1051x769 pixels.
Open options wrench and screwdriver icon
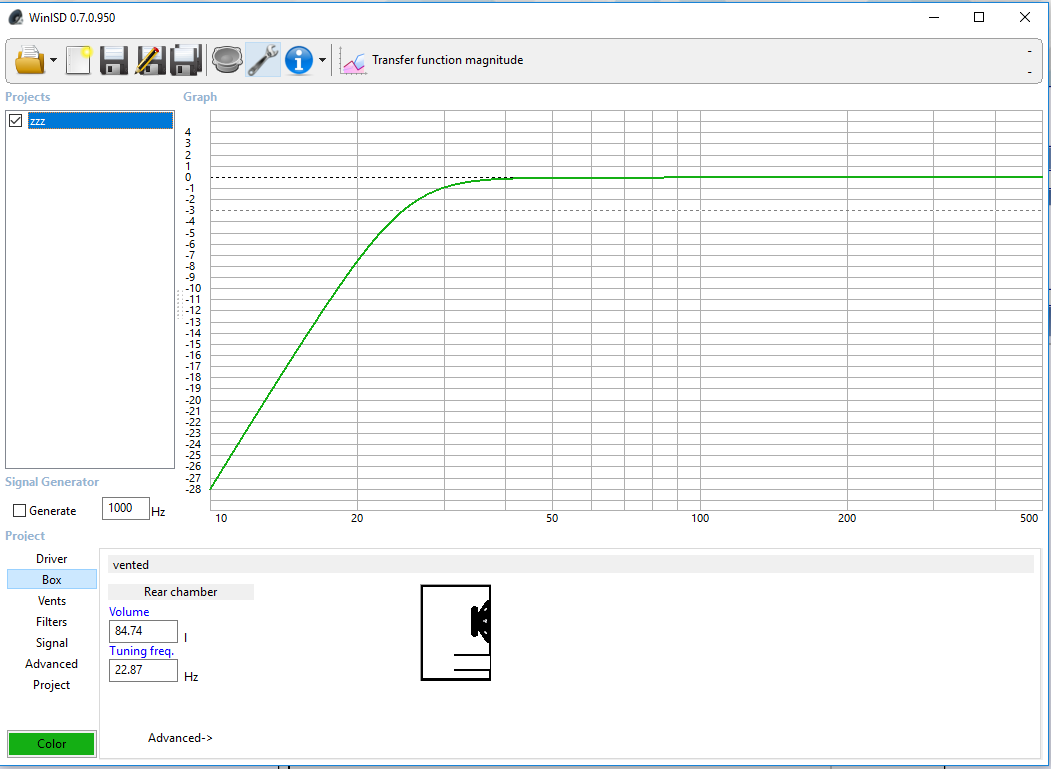[263, 60]
